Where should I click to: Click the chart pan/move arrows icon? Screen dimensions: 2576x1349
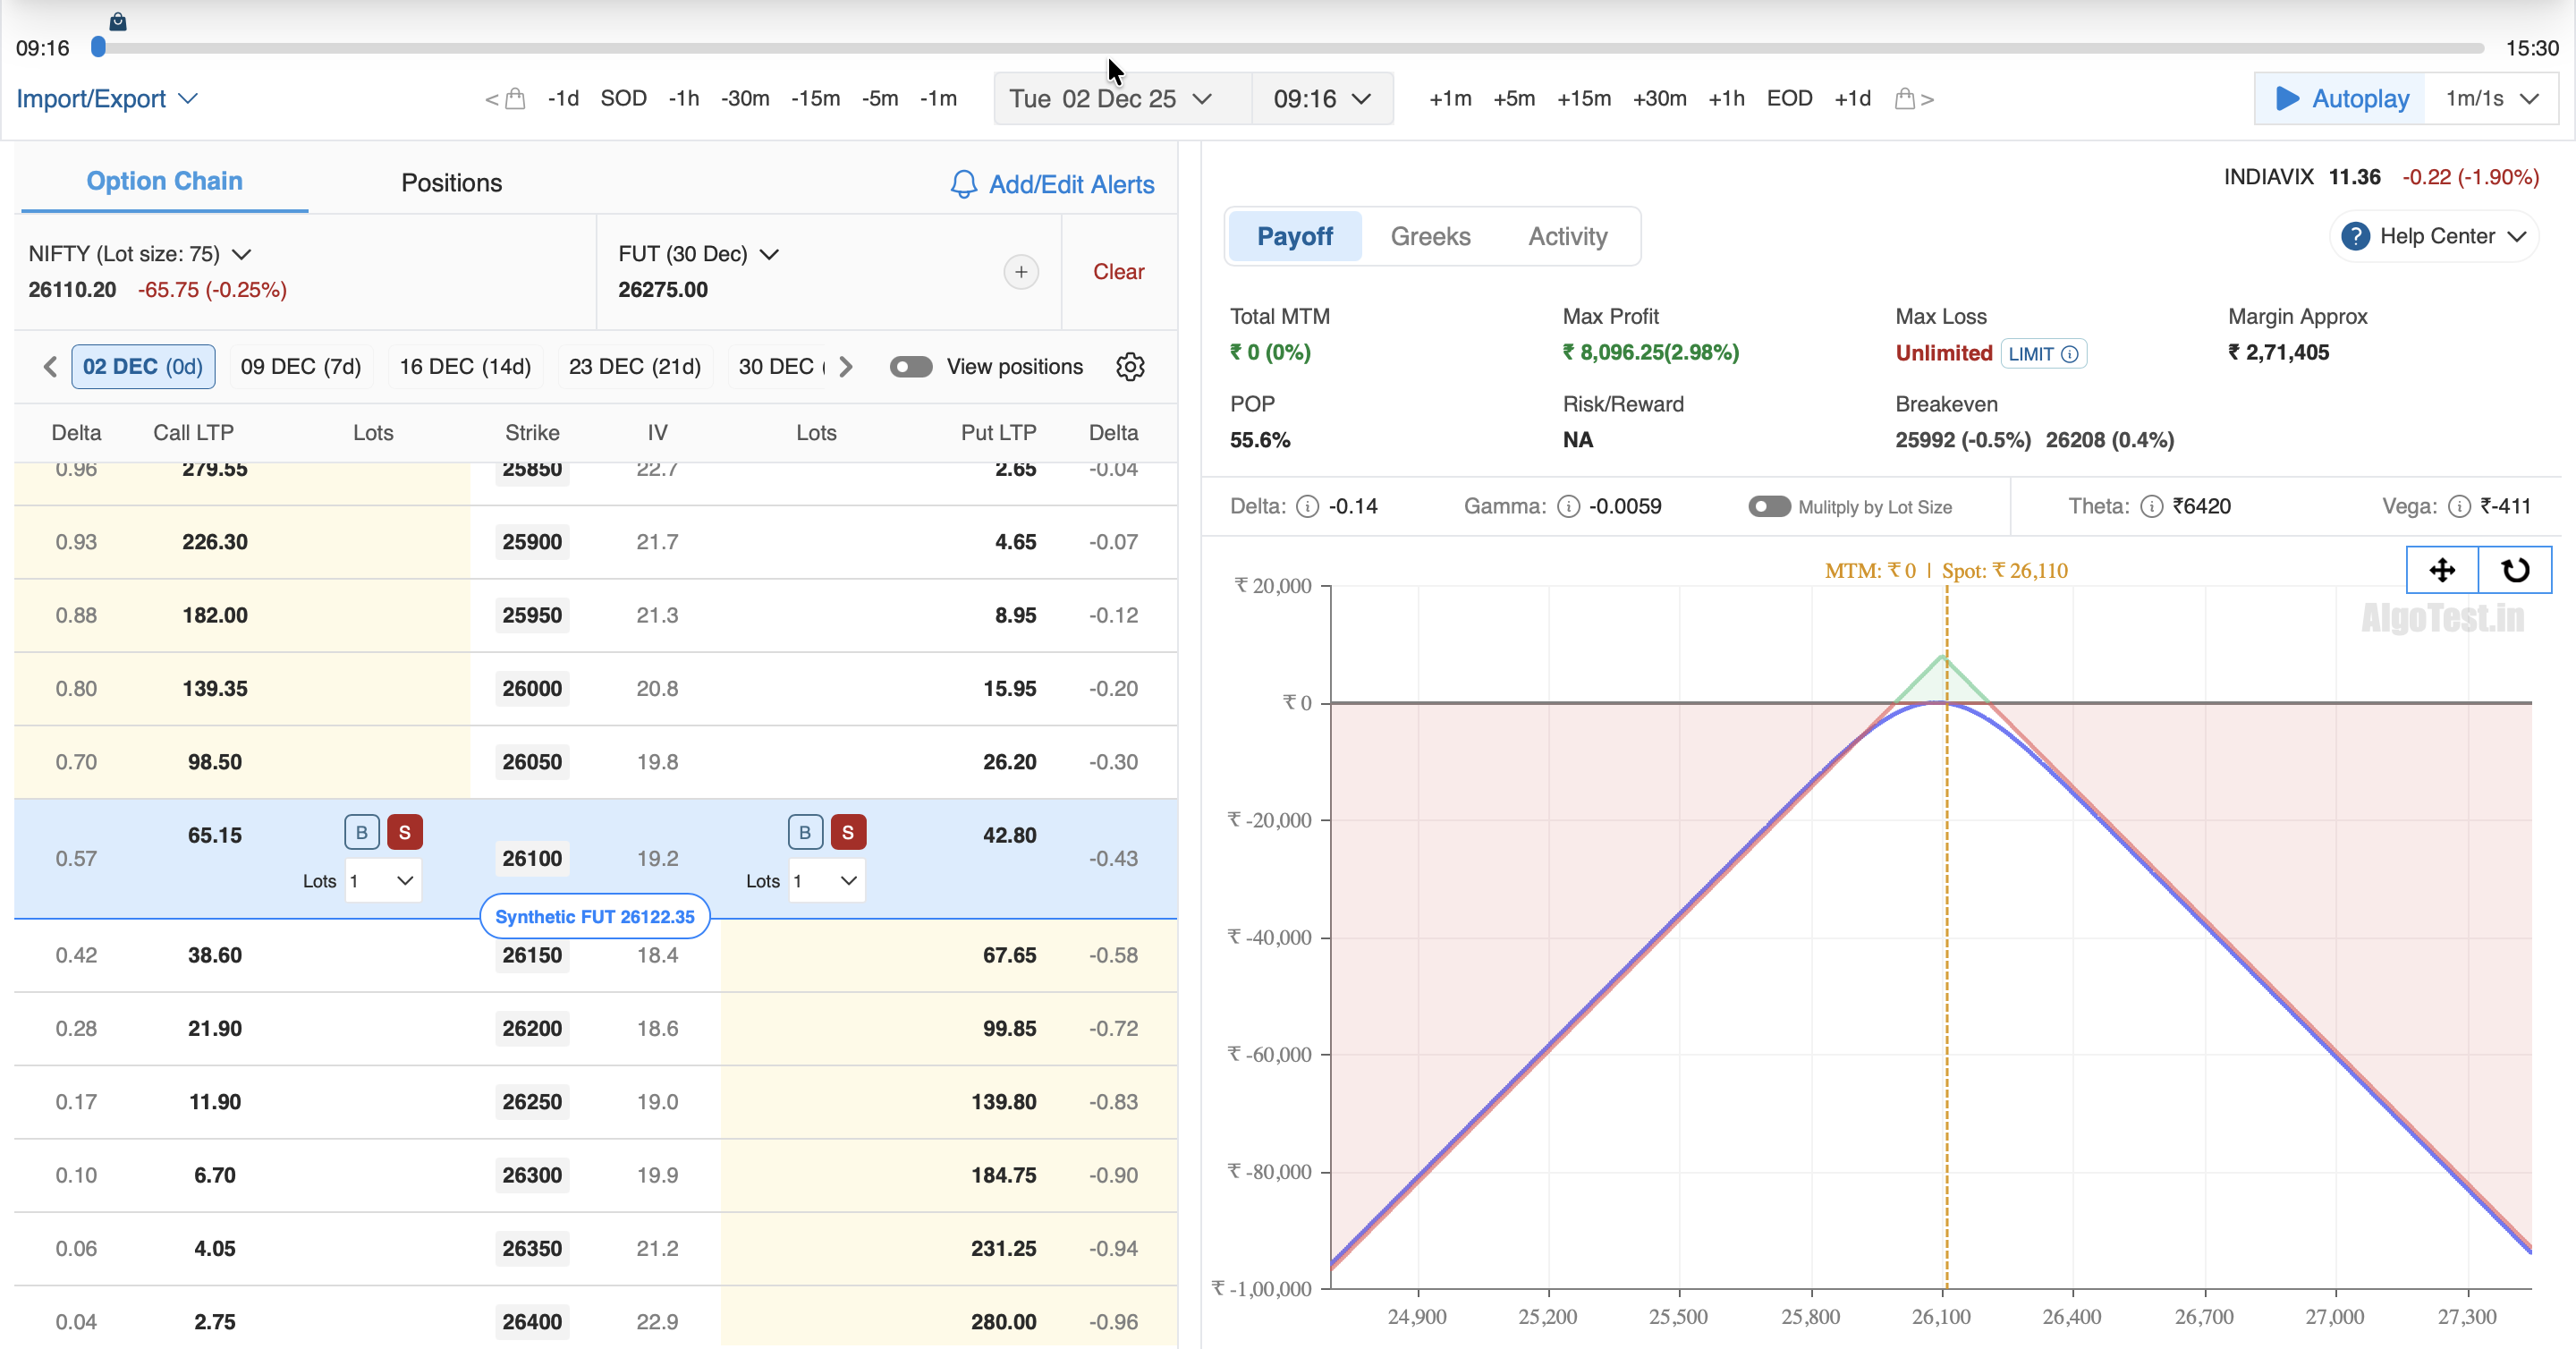[2441, 570]
